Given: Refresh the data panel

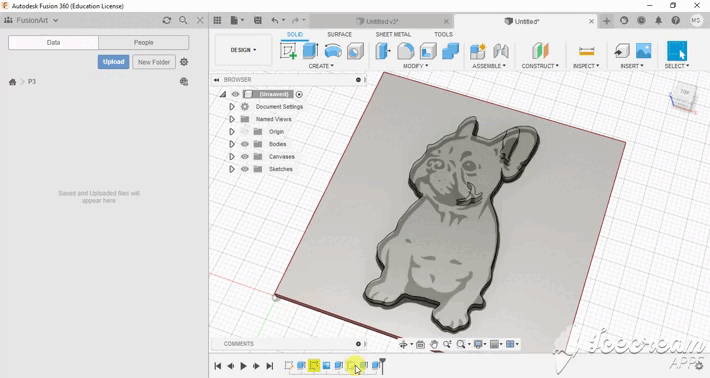Looking at the screenshot, I should tap(167, 20).
